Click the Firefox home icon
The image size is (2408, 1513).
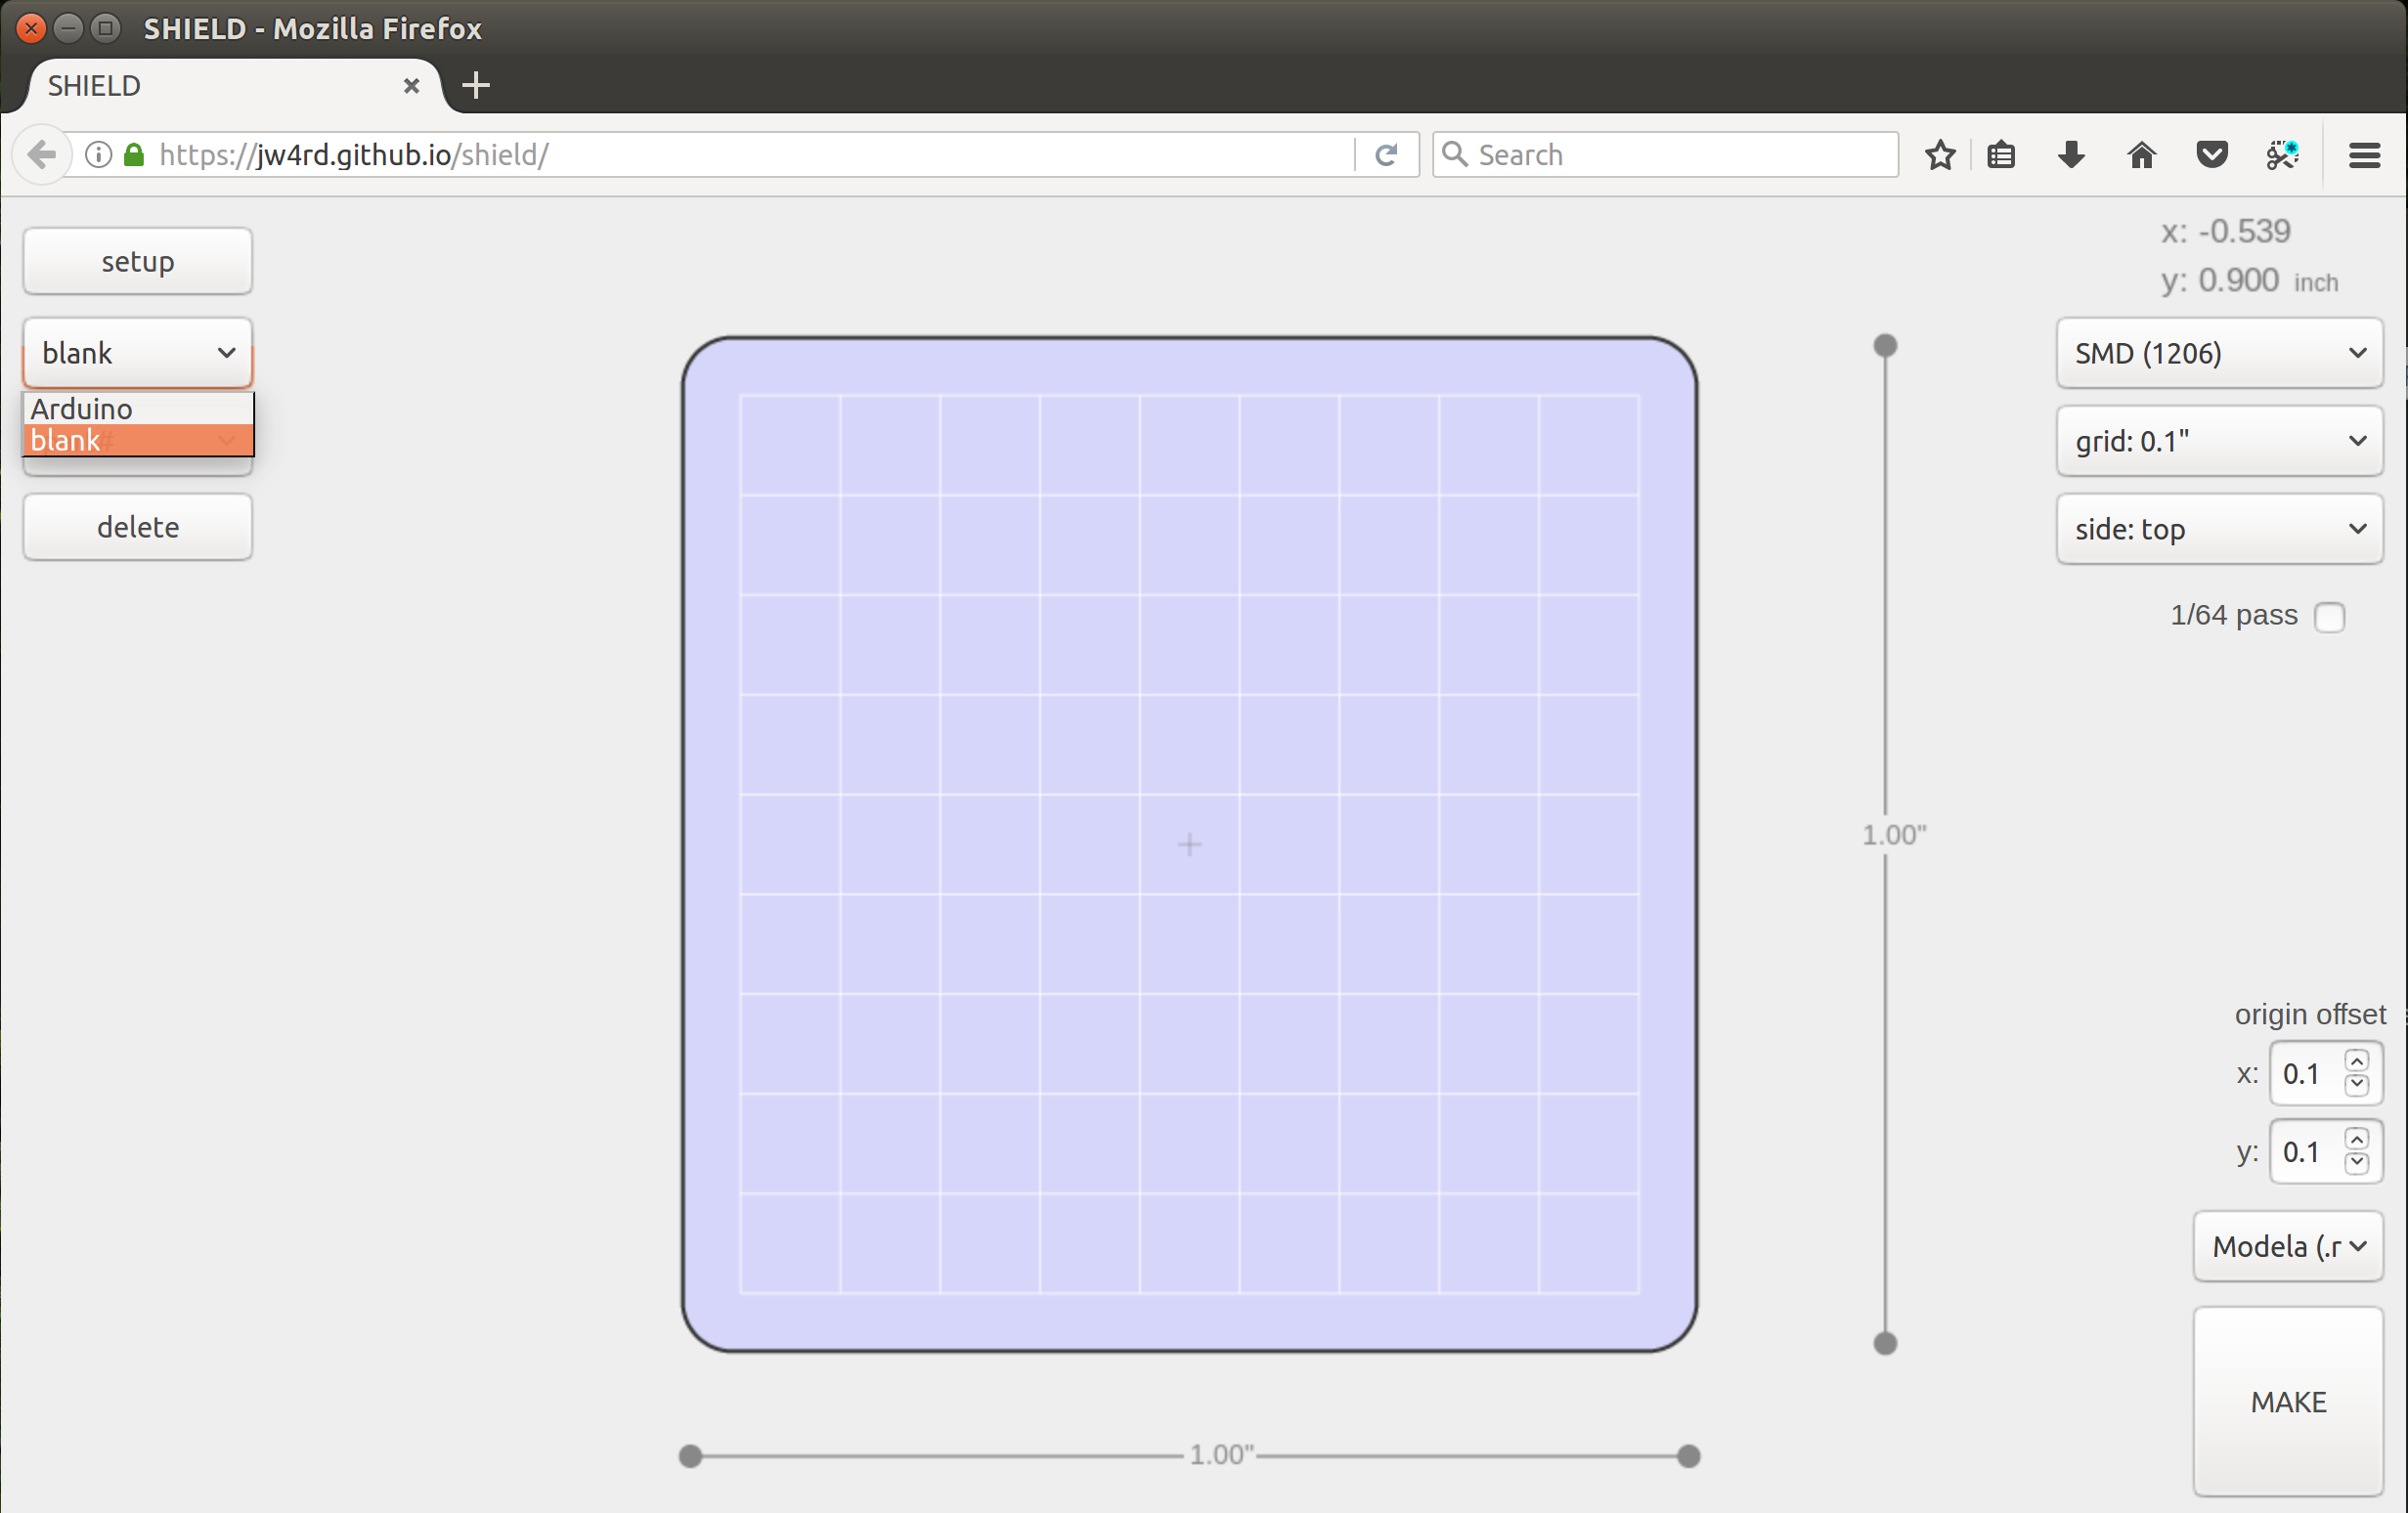tap(2141, 155)
